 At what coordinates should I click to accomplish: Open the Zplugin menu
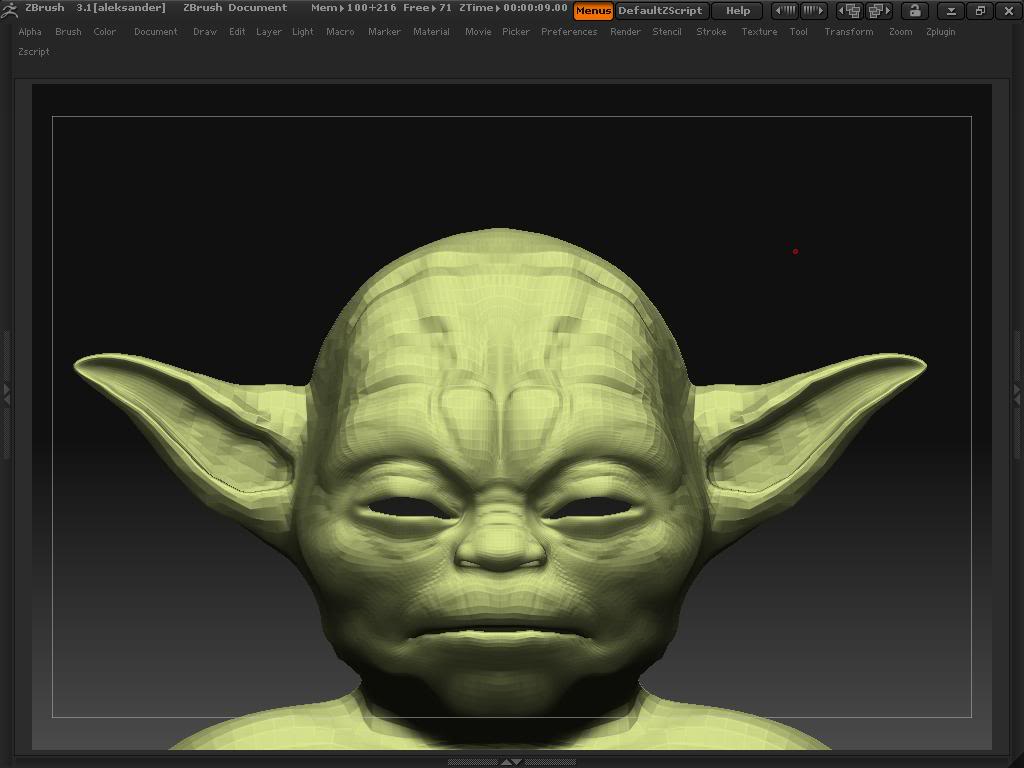point(940,31)
